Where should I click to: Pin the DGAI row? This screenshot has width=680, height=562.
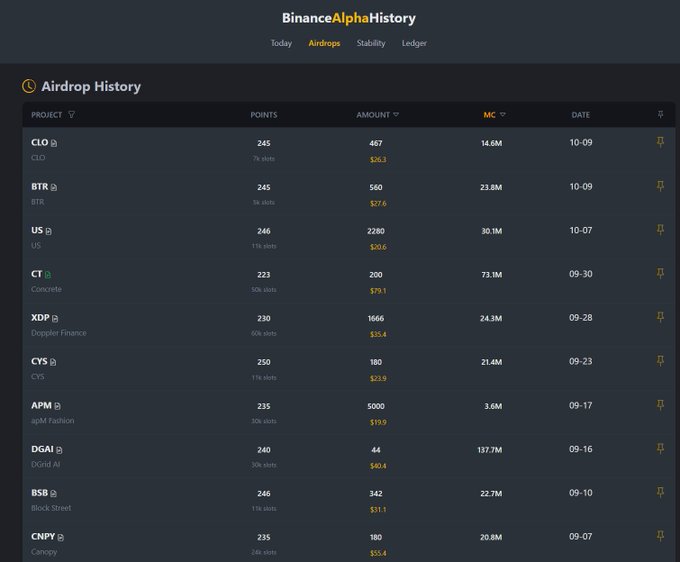click(x=660, y=448)
